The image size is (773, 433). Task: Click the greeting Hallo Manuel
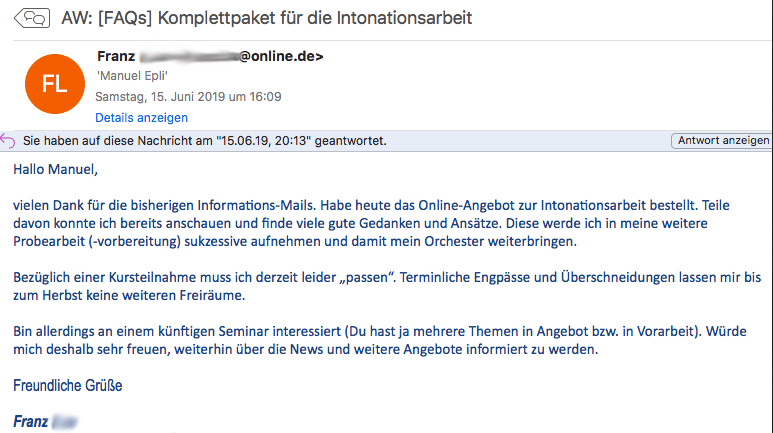tap(56, 170)
